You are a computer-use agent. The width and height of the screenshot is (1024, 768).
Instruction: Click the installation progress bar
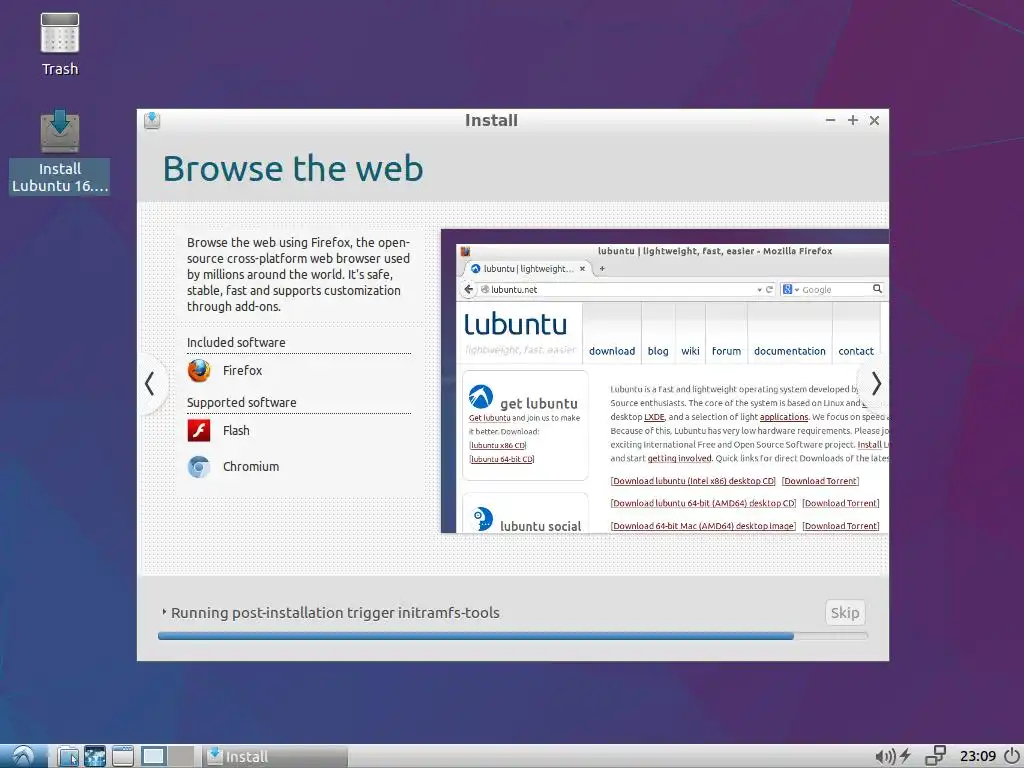[513, 635]
